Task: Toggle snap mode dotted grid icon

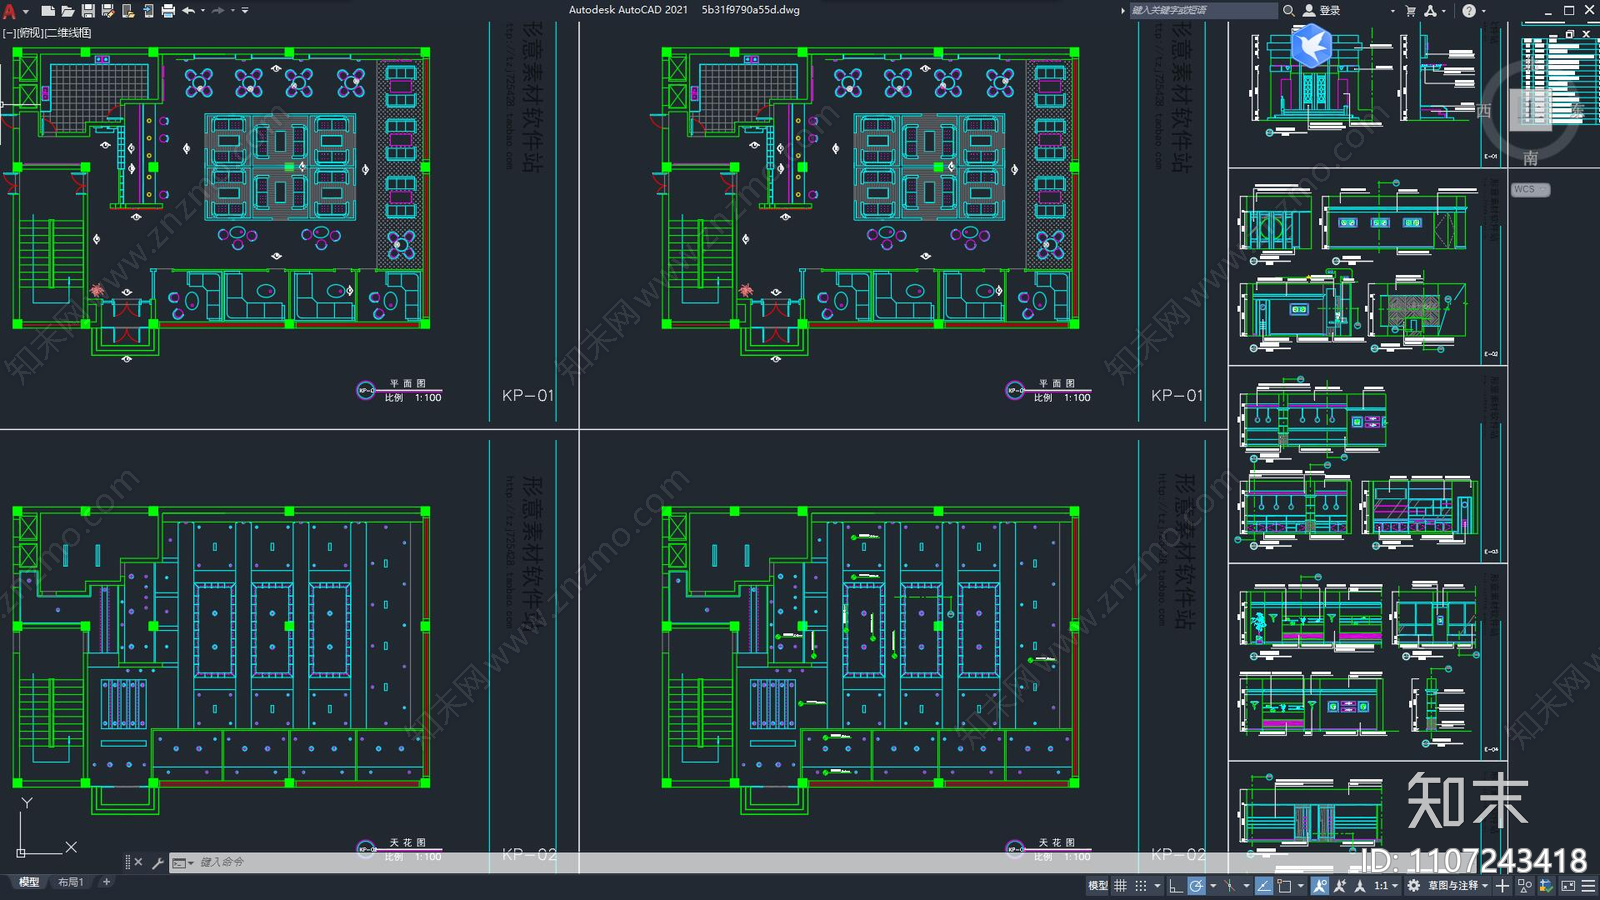Action: [x=1141, y=886]
